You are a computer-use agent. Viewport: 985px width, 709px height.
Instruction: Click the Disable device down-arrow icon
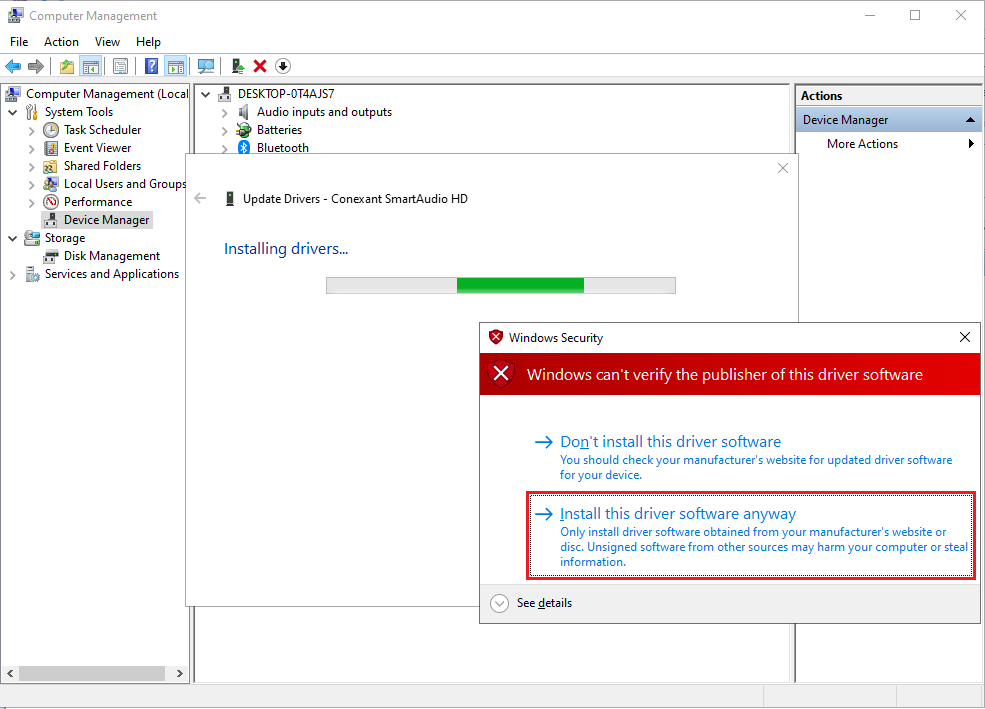coord(282,66)
